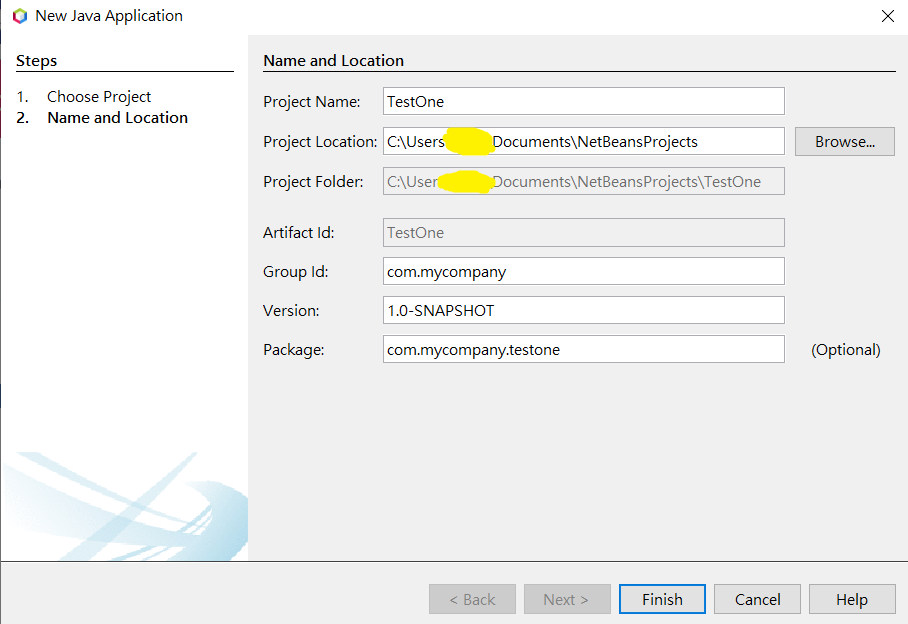Screen dimensions: 908x624
Task: Click the Package label
Action: [293, 350]
